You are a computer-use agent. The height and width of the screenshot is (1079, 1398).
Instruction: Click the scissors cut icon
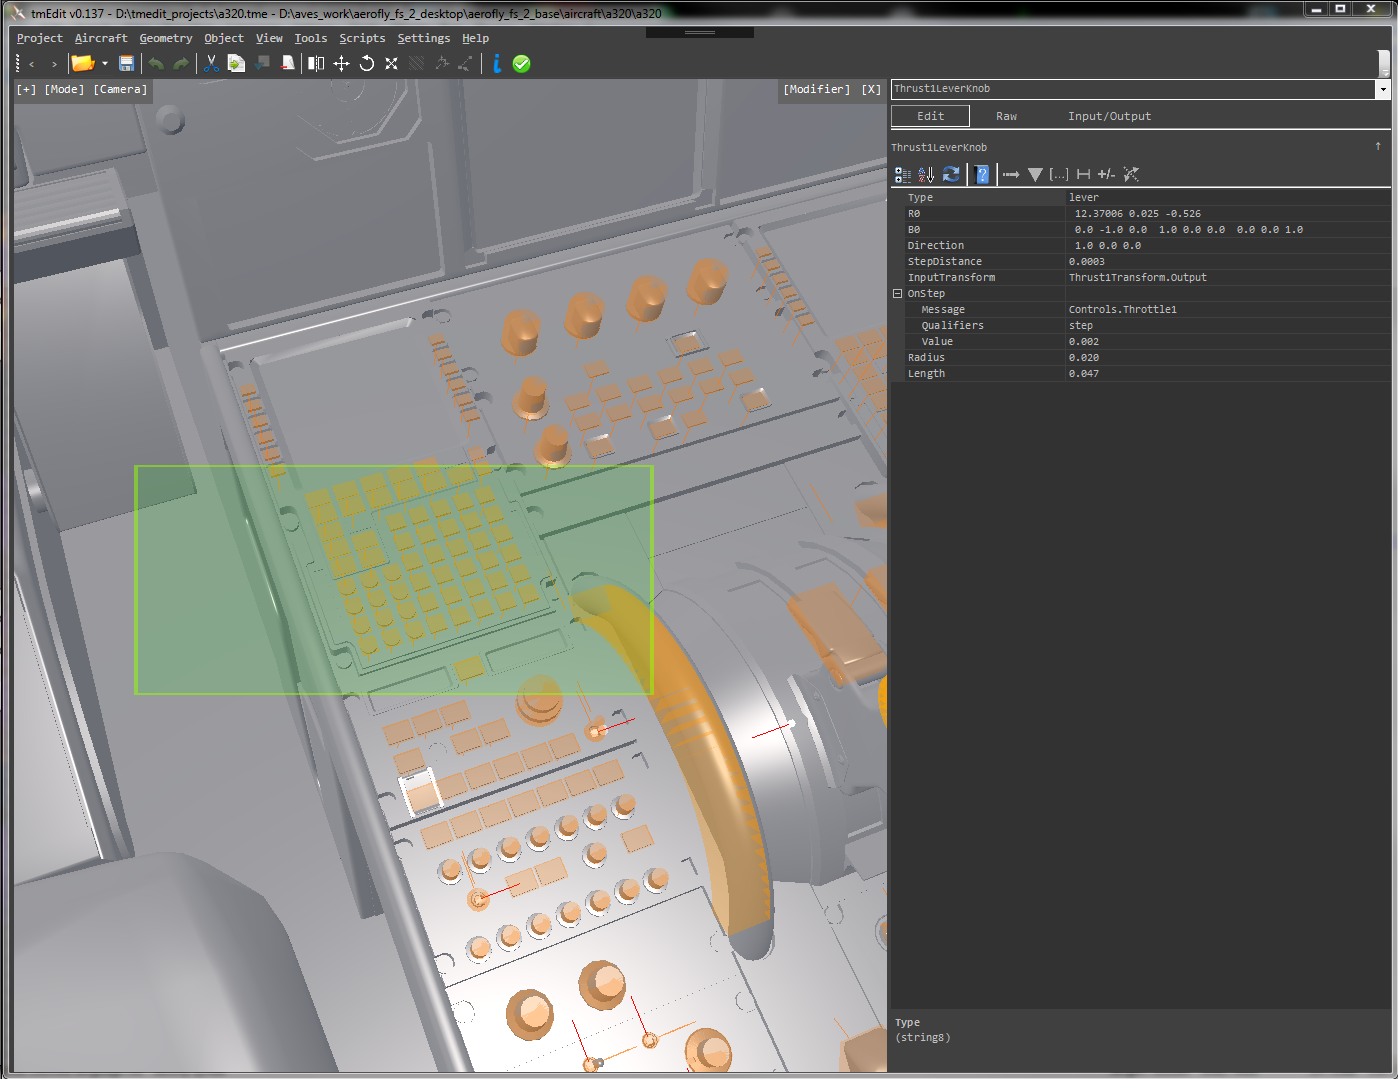[211, 64]
